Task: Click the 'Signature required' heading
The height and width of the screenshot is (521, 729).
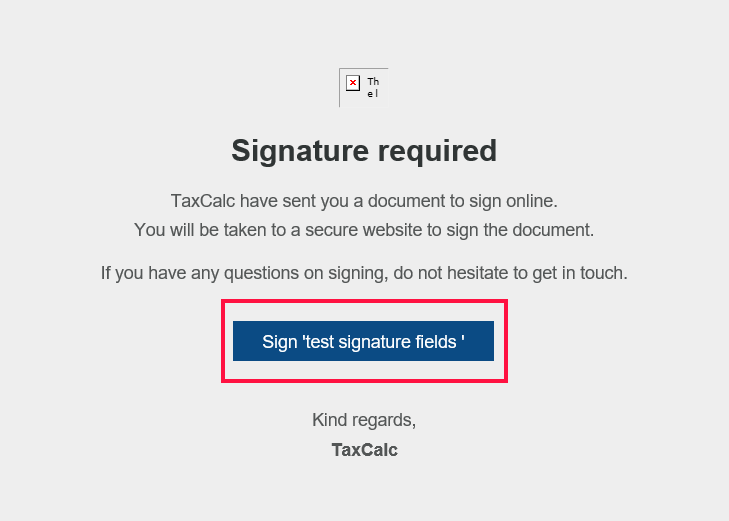Action: (x=364, y=150)
